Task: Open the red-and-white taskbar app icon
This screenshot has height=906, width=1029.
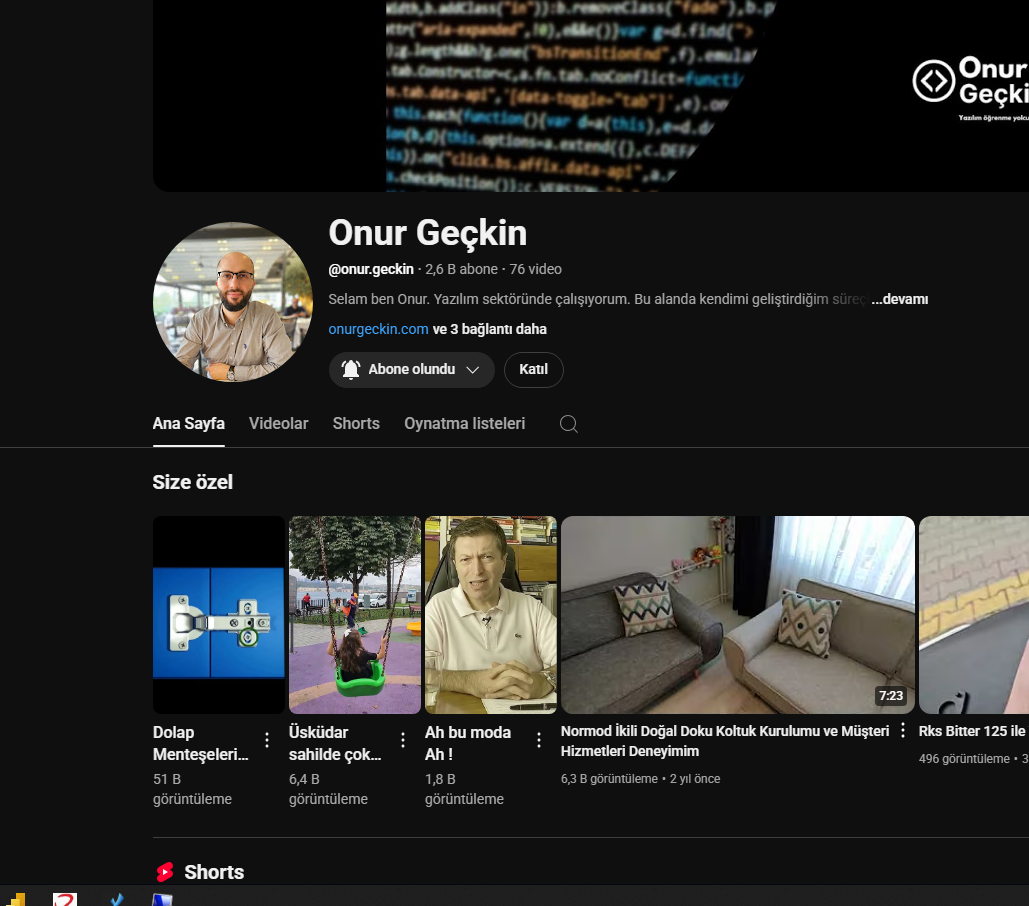Action: click(x=65, y=899)
